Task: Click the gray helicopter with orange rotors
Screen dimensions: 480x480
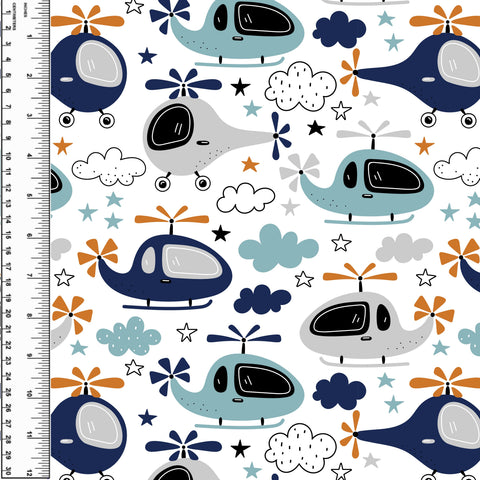Action: (x=377, y=315)
